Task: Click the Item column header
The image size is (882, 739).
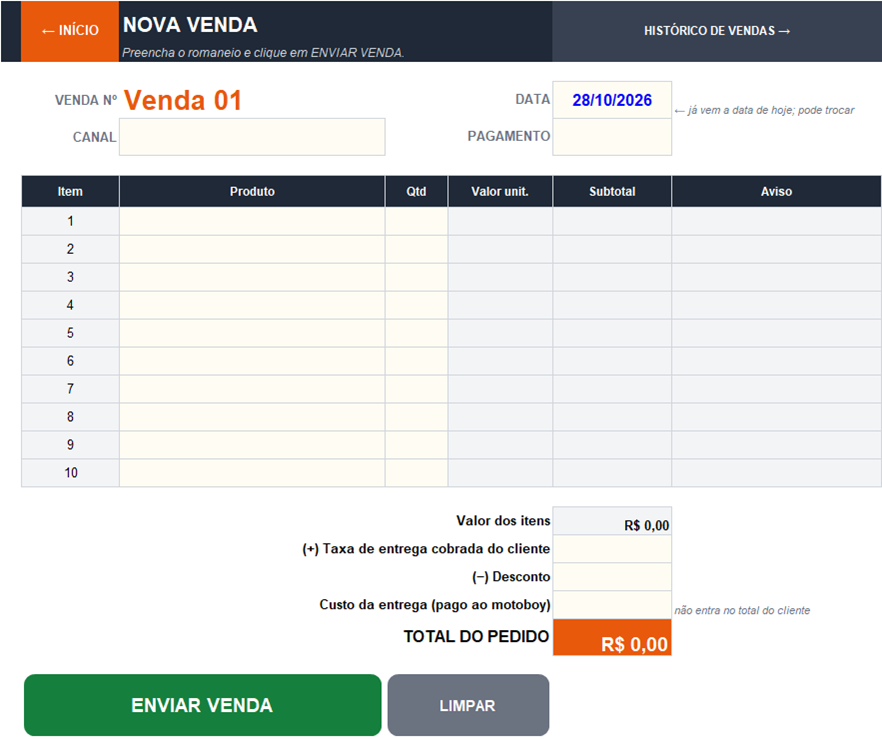Action: click(x=70, y=191)
